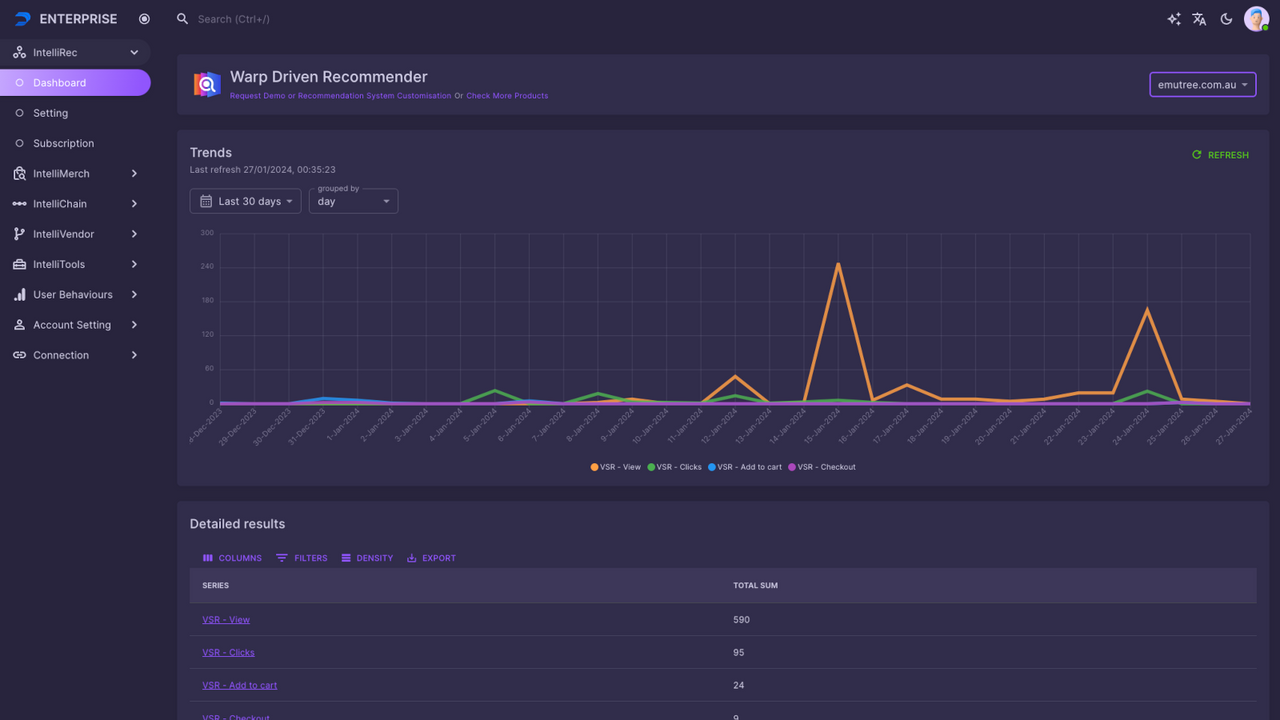The width and height of the screenshot is (1280, 720).
Task: Expand the IntelliTools menu chevron
Action: 134,264
